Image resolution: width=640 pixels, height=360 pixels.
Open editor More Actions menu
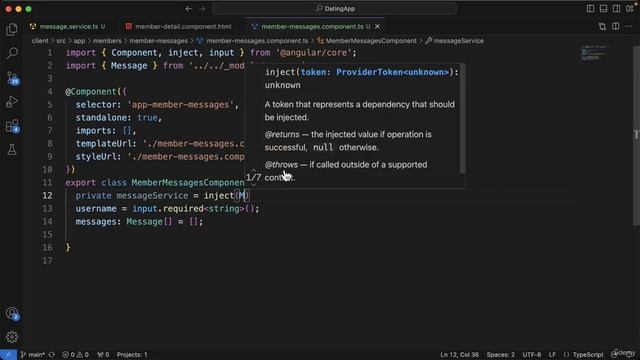(x=629, y=27)
